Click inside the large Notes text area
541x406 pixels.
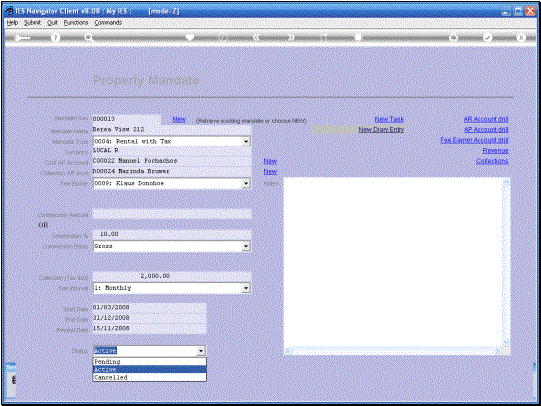pos(393,262)
